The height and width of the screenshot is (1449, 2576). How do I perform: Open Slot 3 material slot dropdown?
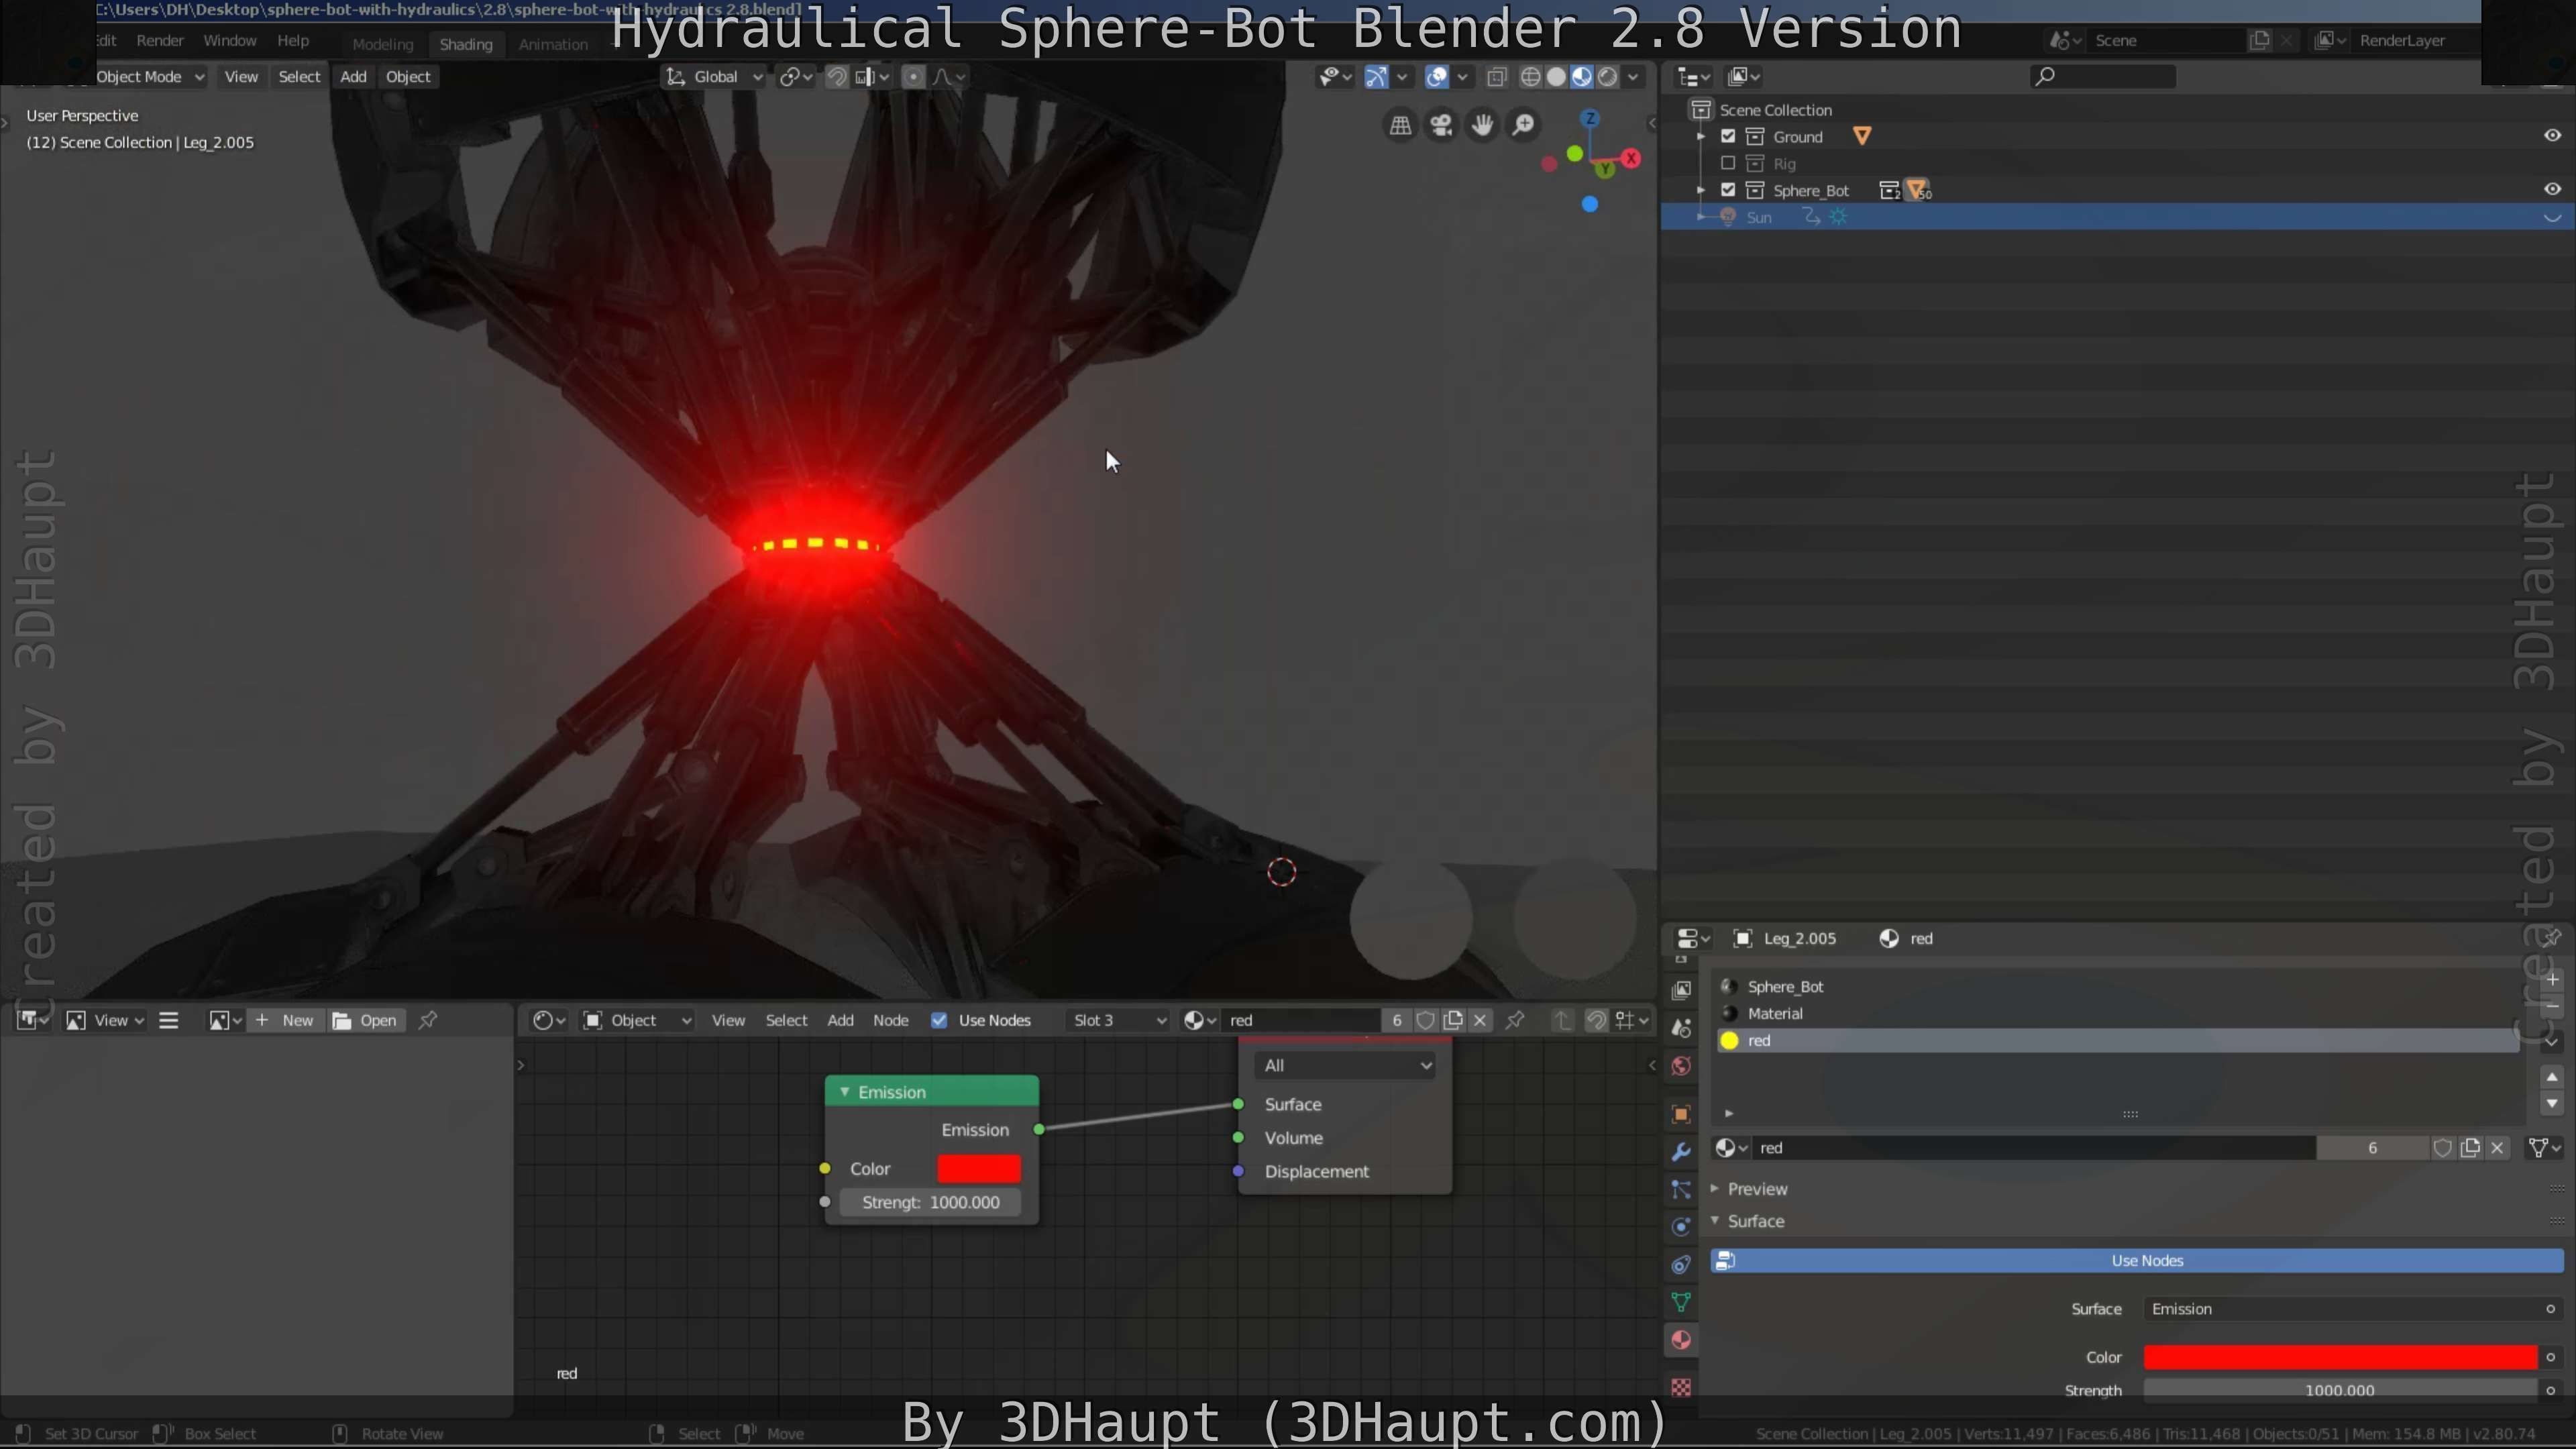tap(1119, 1020)
